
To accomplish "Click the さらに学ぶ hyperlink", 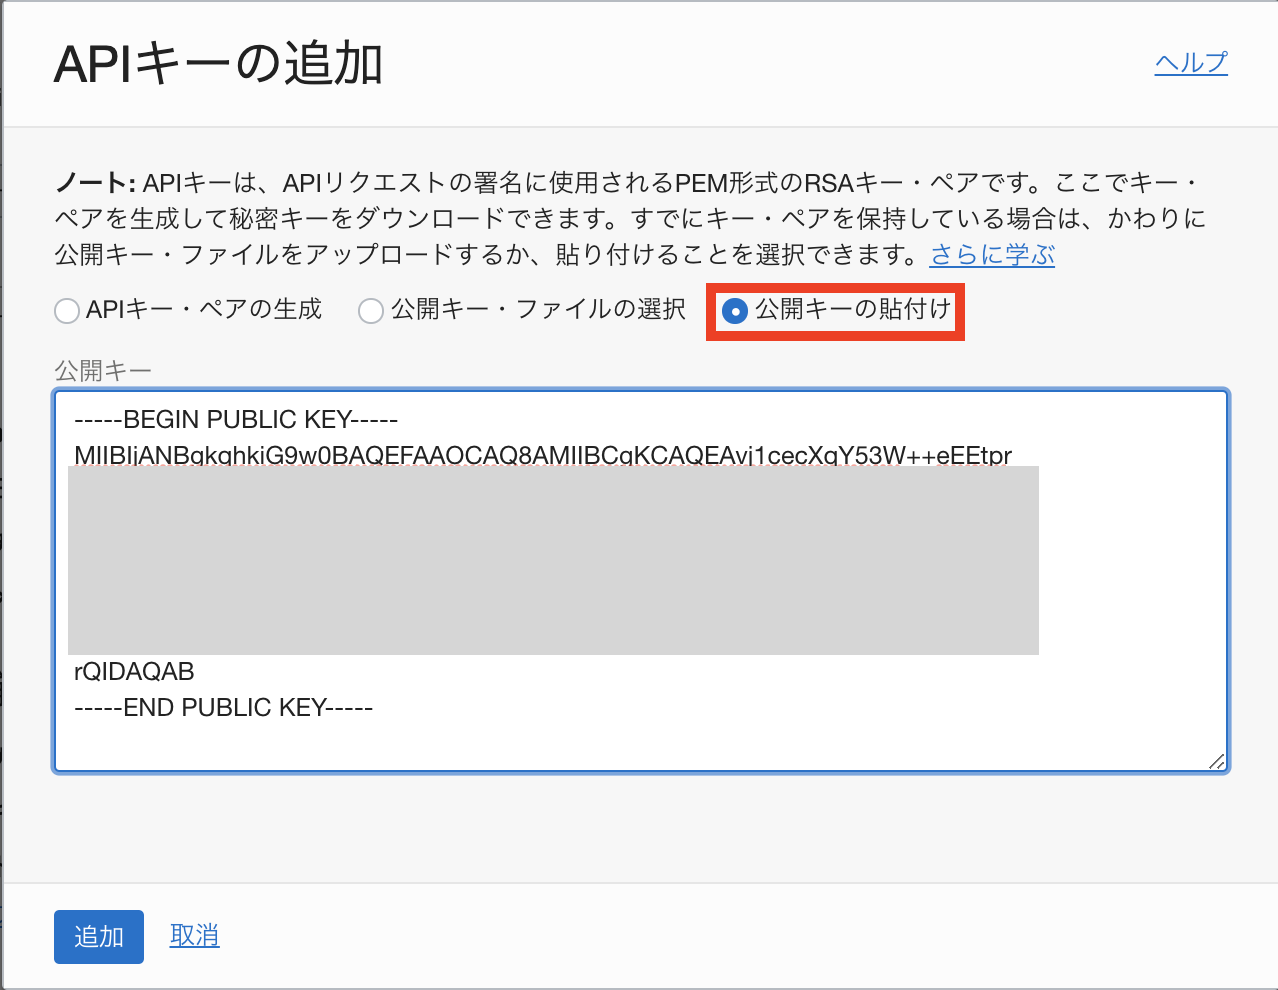I will [x=991, y=255].
